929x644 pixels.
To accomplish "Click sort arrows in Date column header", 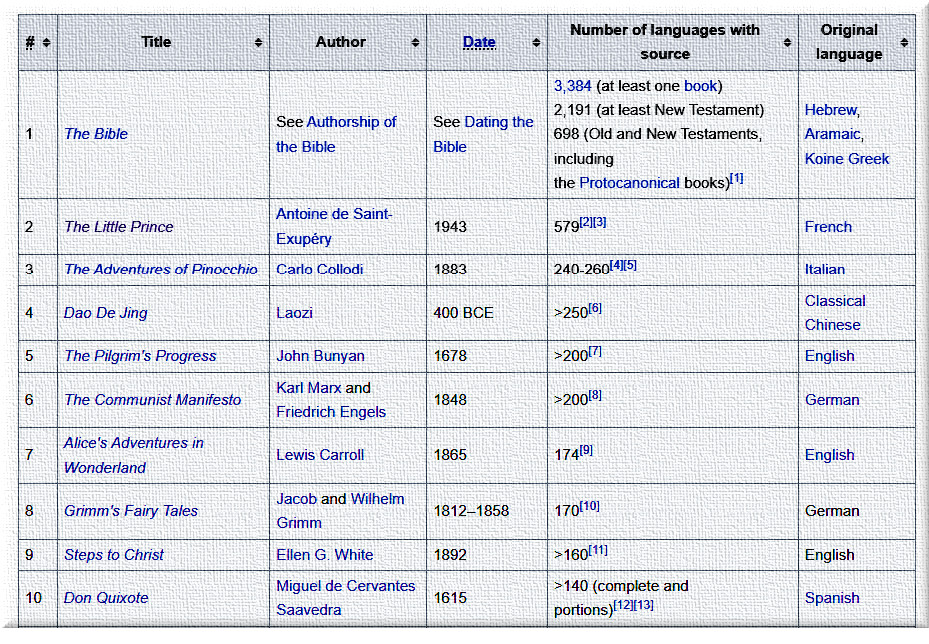I will click(x=536, y=43).
